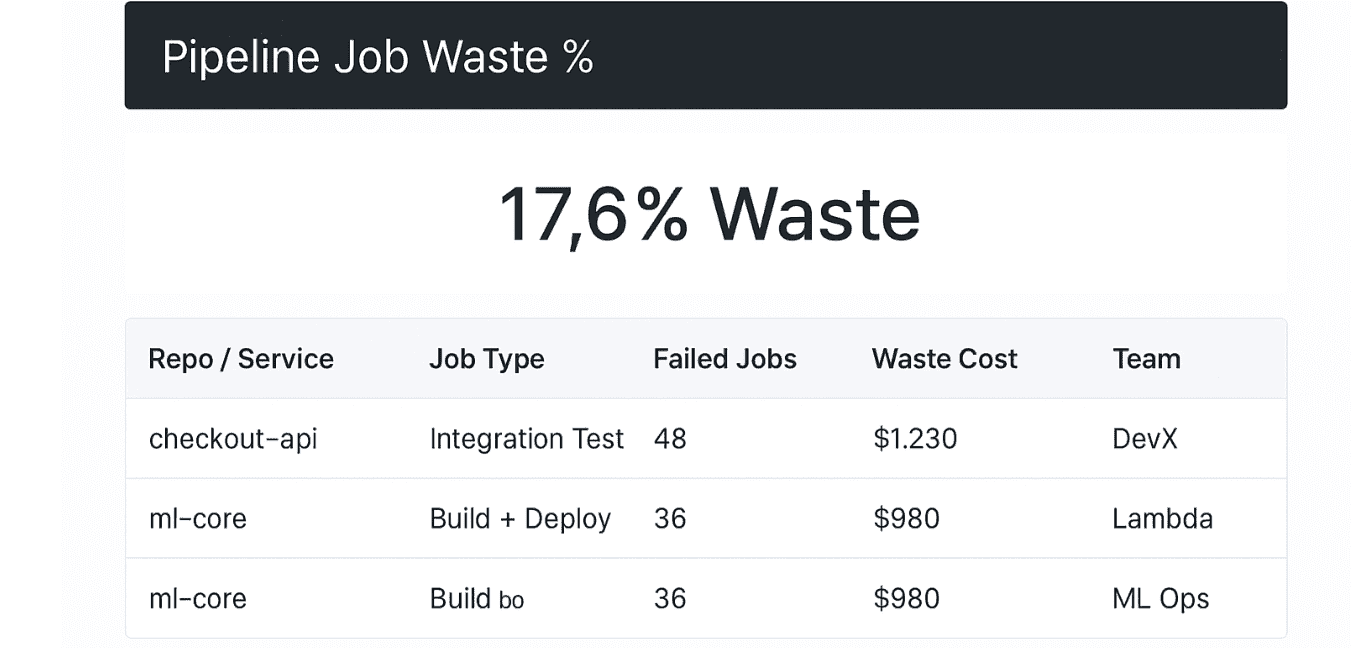1362x648 pixels.
Task: Sort by Job Type column header
Action: pyautogui.click(x=487, y=359)
